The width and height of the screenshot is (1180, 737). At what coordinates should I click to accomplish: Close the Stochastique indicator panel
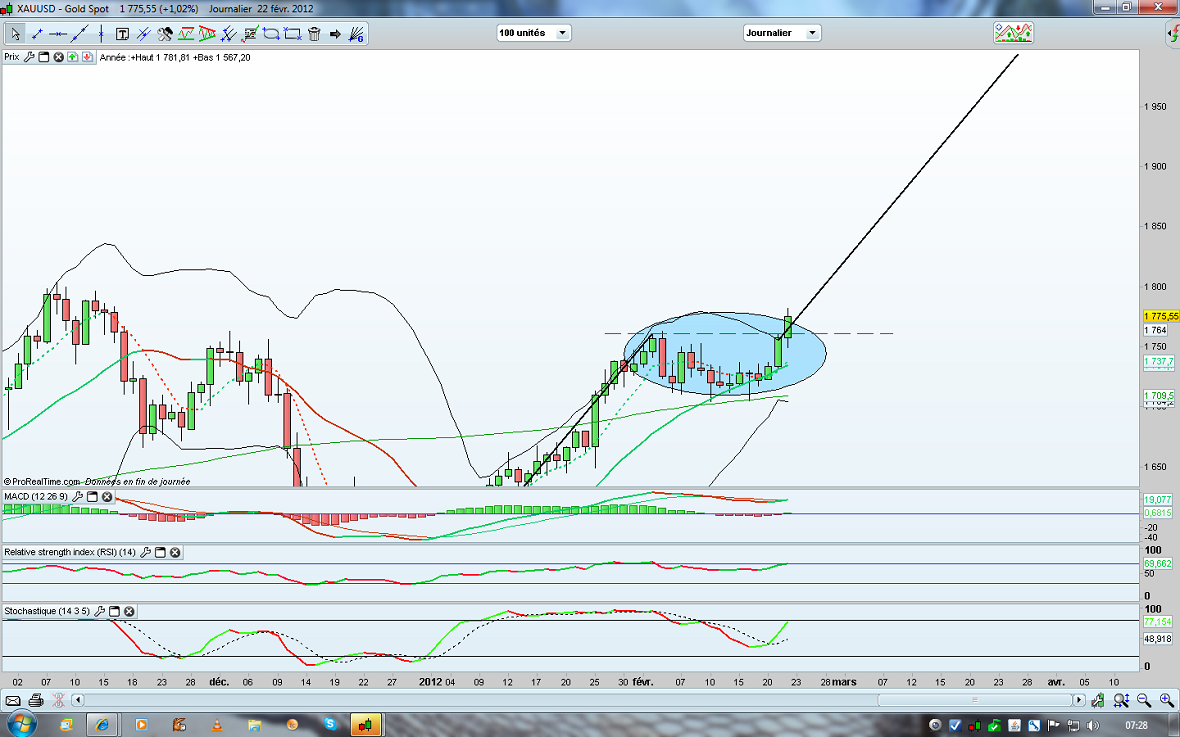129,611
